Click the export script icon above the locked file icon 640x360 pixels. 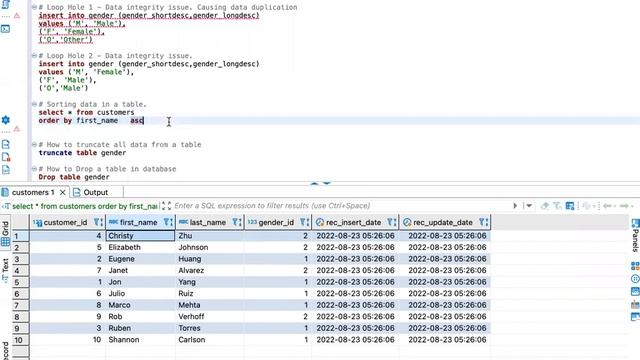pyautogui.click(x=6, y=144)
